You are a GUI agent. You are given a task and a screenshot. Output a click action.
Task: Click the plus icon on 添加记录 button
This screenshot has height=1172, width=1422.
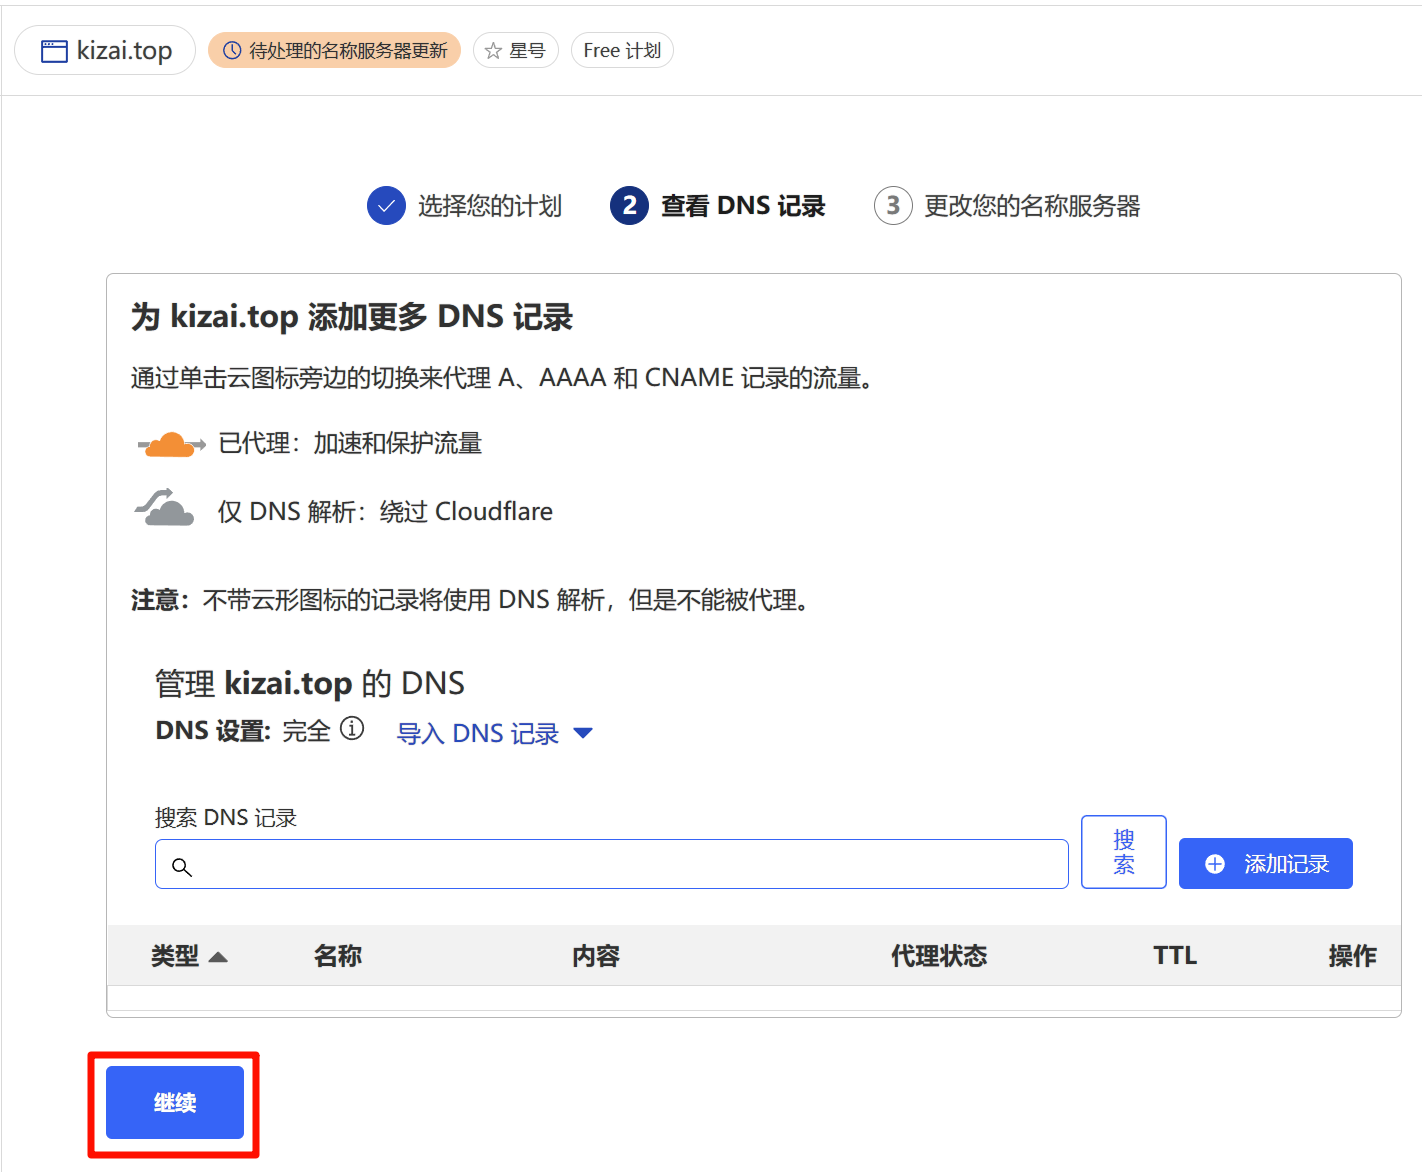point(1215,864)
